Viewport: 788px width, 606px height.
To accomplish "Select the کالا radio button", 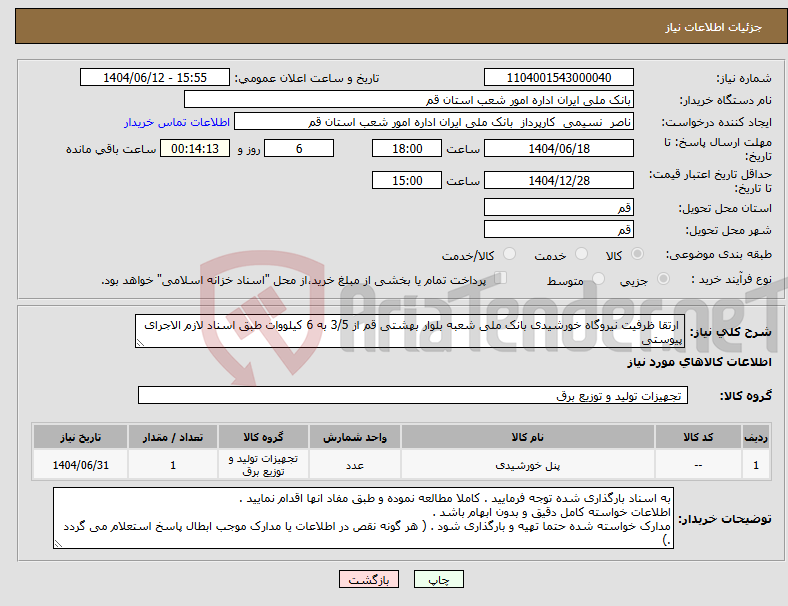I will (x=637, y=254).
